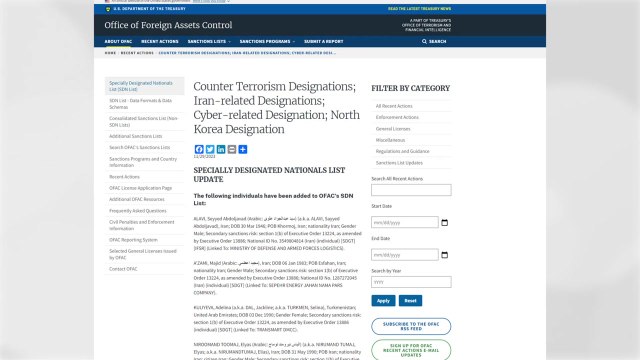The height and width of the screenshot is (360, 640).
Task: Focus the Search All Recent Actions field
Action: [x=411, y=190]
